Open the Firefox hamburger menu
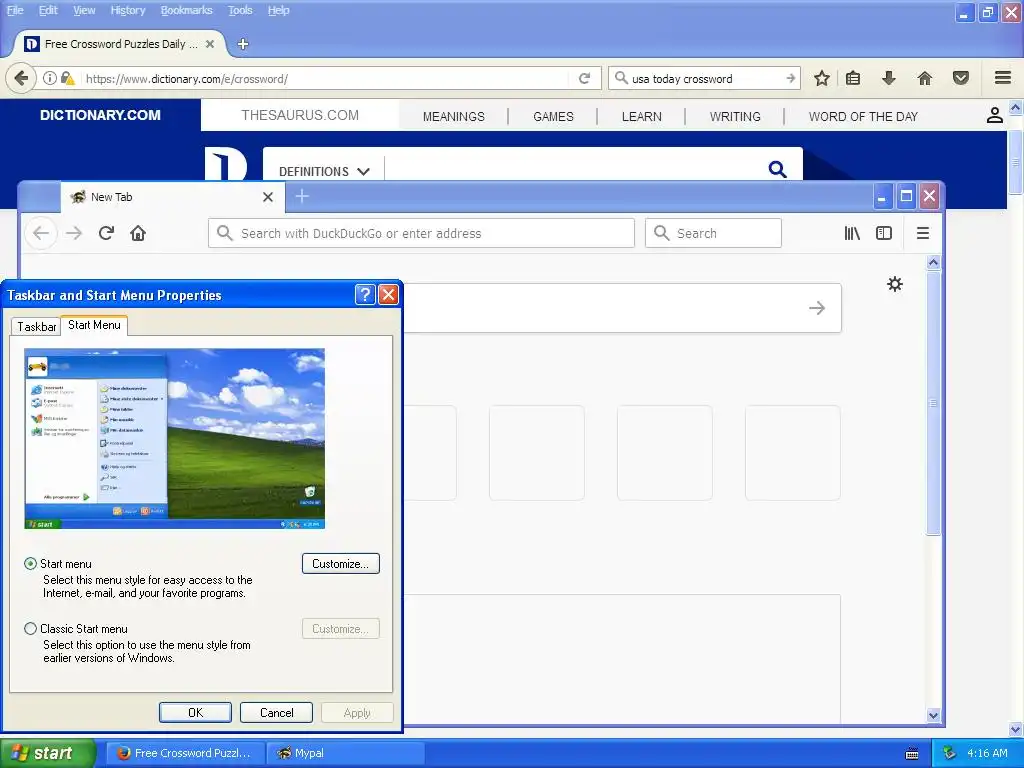 pos(1003,78)
